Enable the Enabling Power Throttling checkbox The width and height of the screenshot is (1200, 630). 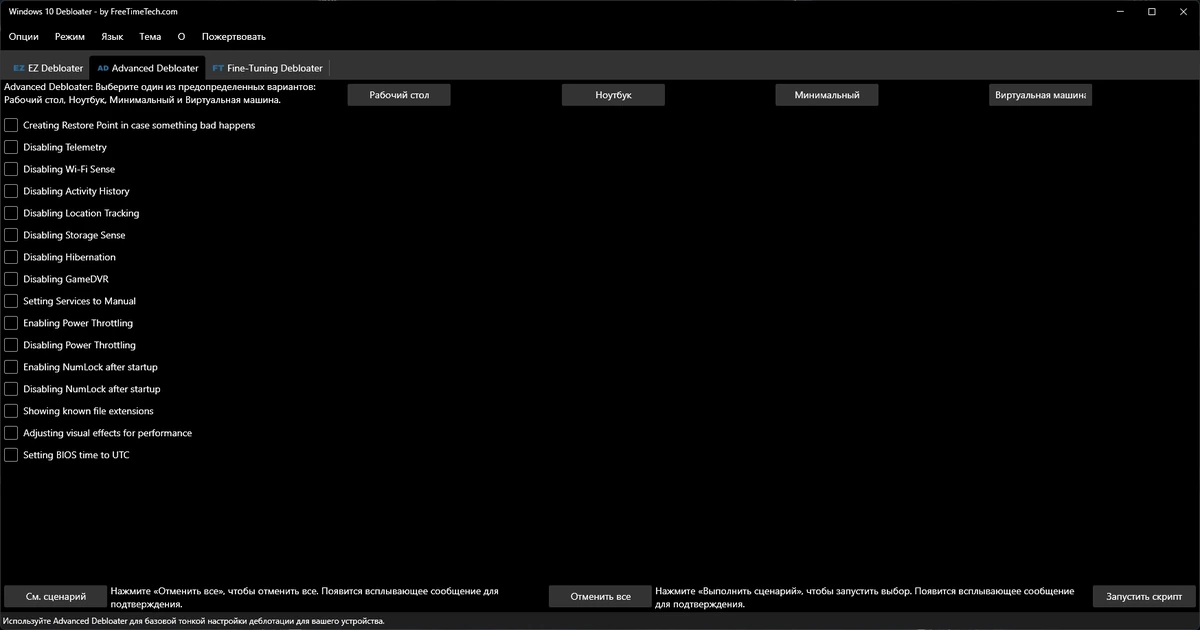click(x=11, y=323)
